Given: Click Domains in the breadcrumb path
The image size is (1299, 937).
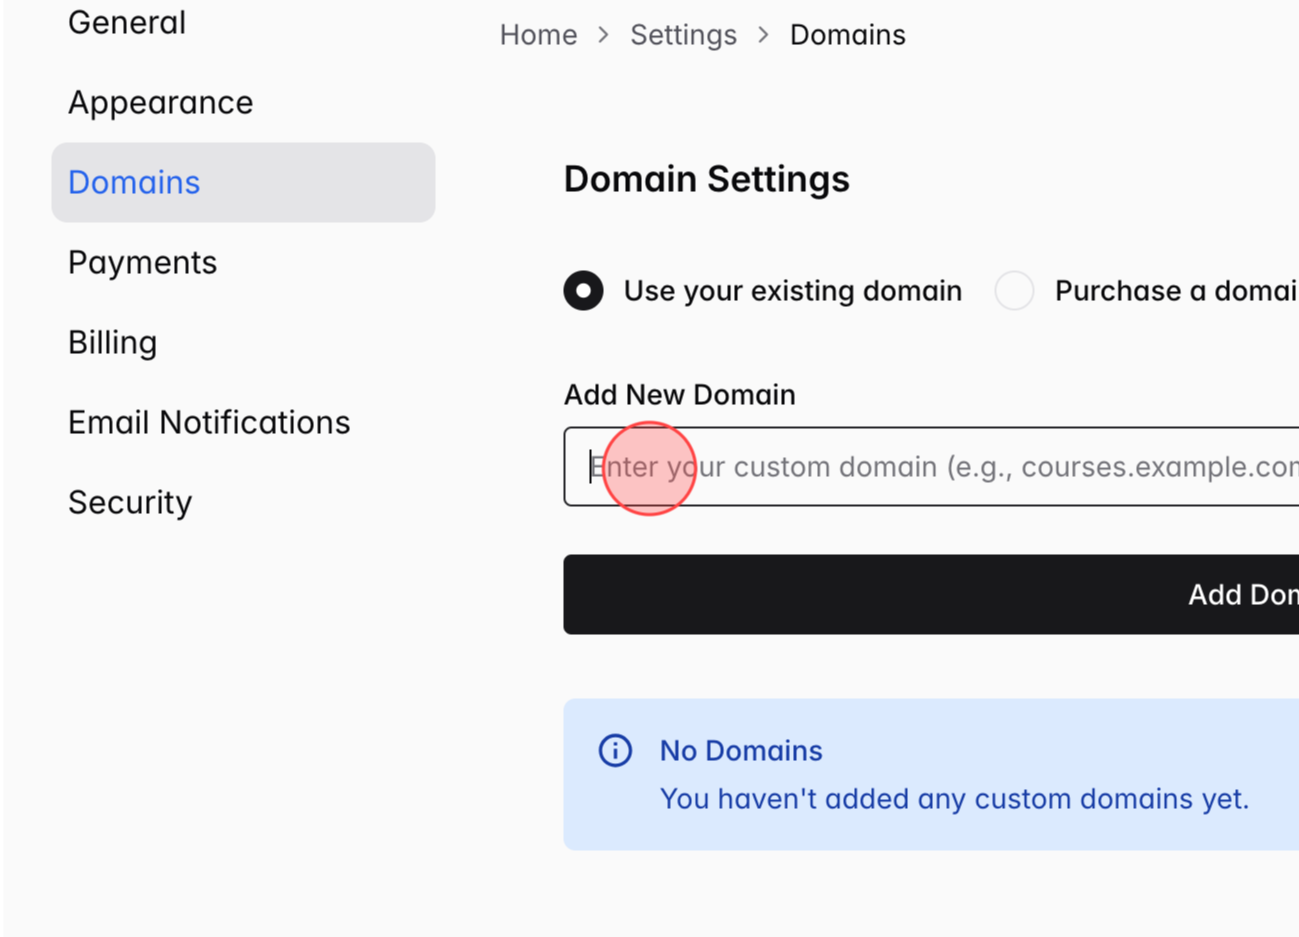Looking at the screenshot, I should pyautogui.click(x=847, y=34).
